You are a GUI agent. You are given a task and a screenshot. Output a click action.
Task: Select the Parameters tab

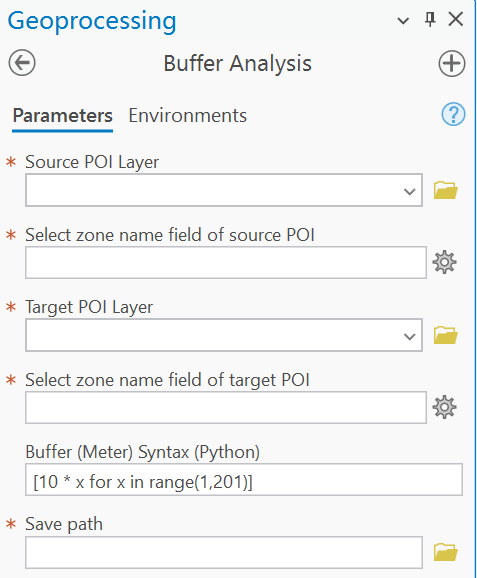click(62, 116)
